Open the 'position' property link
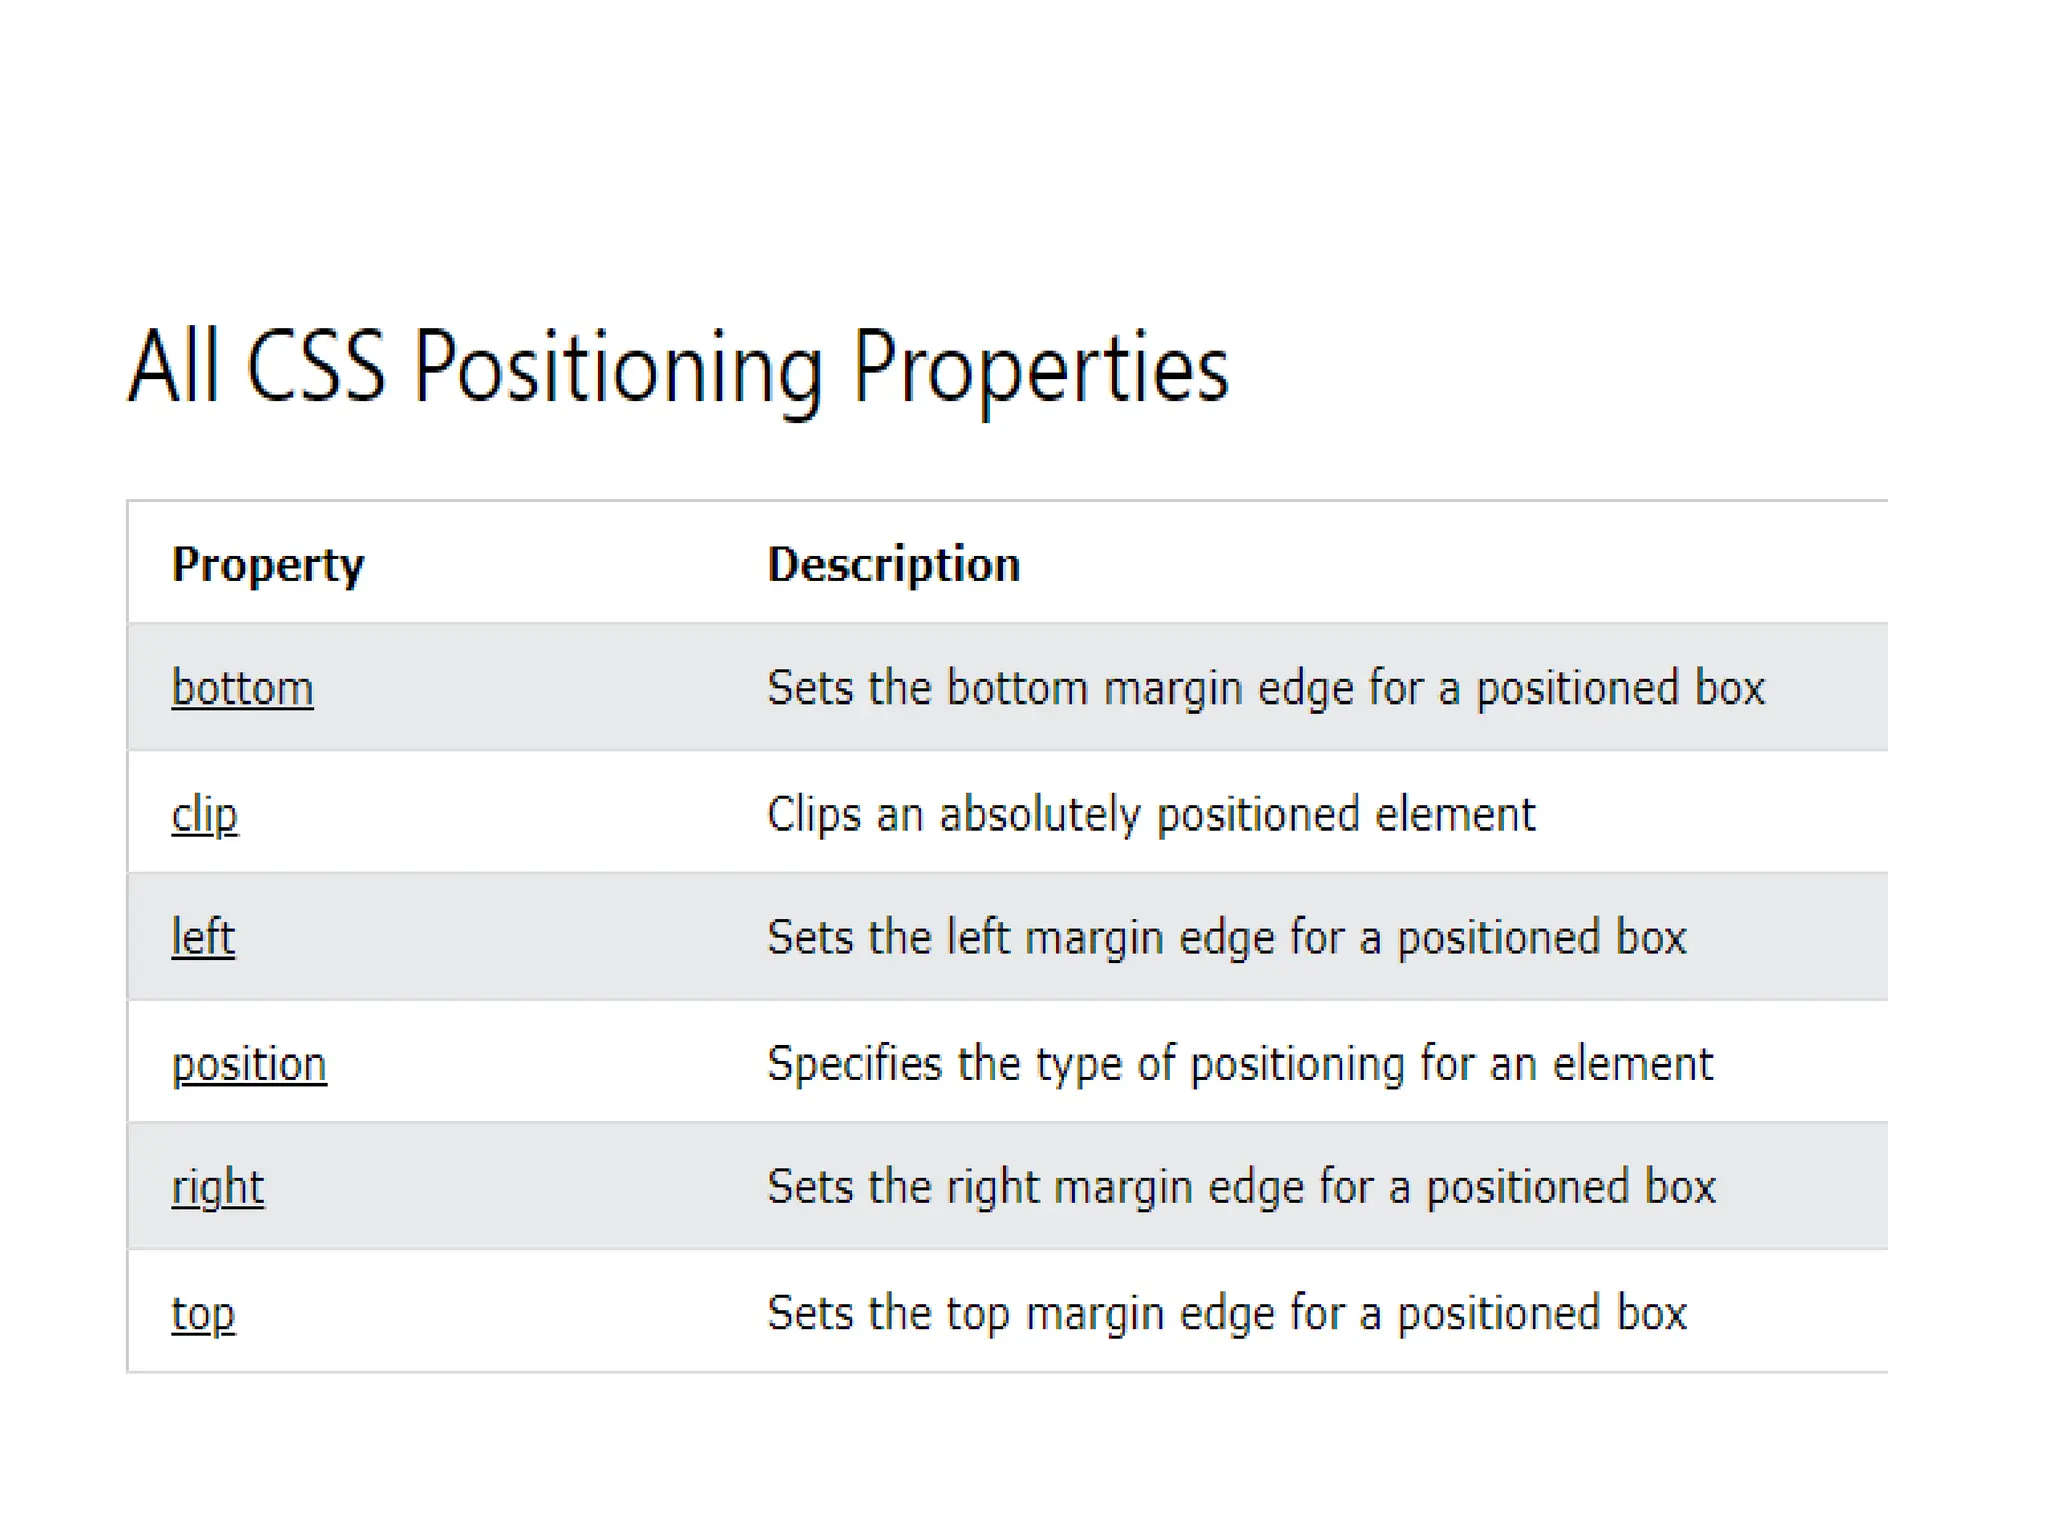This screenshot has width=2048, height=1536. tap(249, 1064)
